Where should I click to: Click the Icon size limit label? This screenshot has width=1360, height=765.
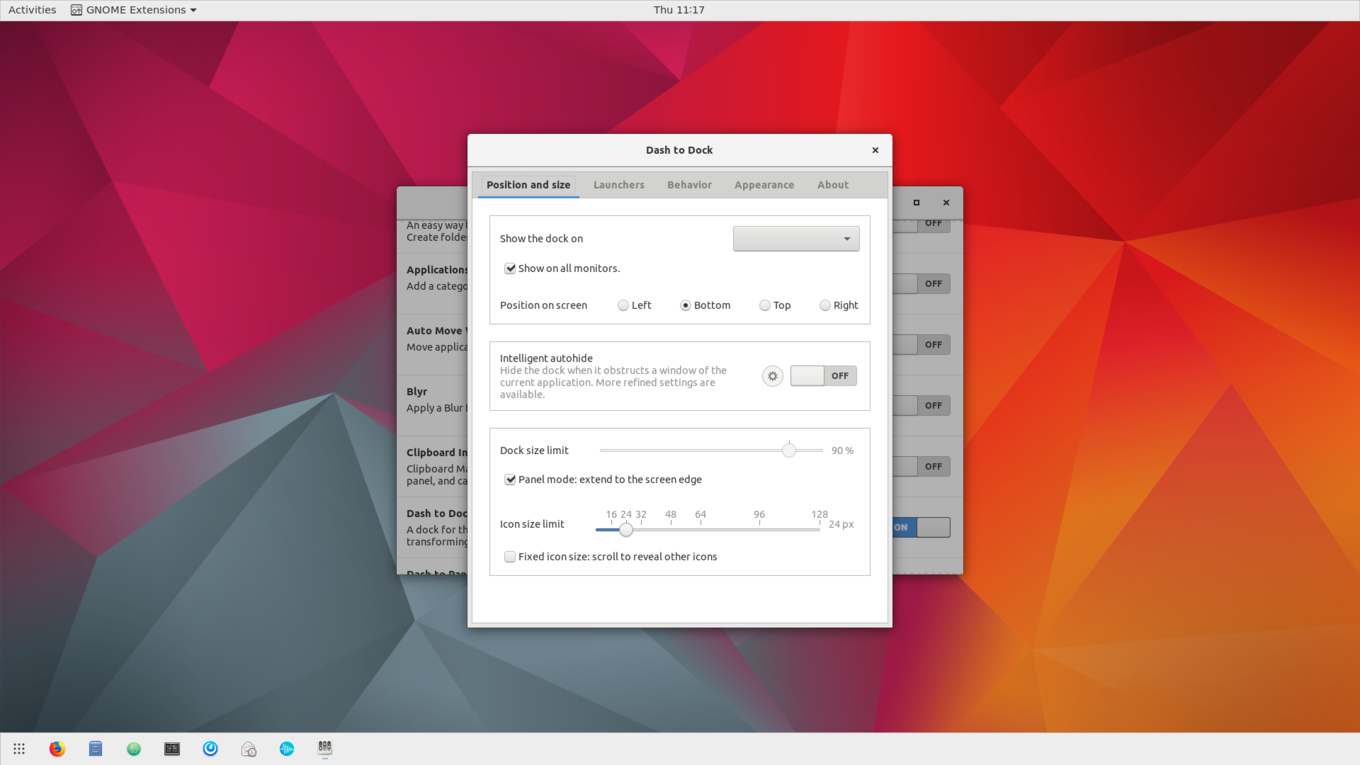pyautogui.click(x=532, y=524)
